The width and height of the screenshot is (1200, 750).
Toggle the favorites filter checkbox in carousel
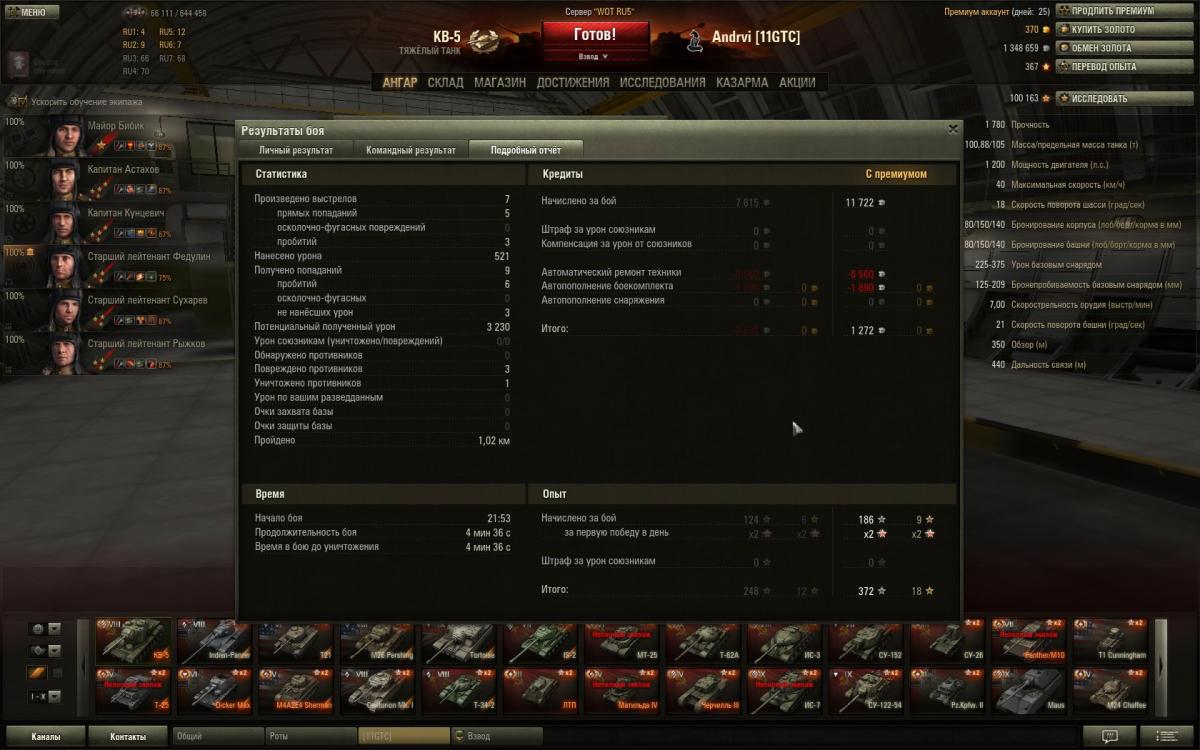[x=57, y=673]
